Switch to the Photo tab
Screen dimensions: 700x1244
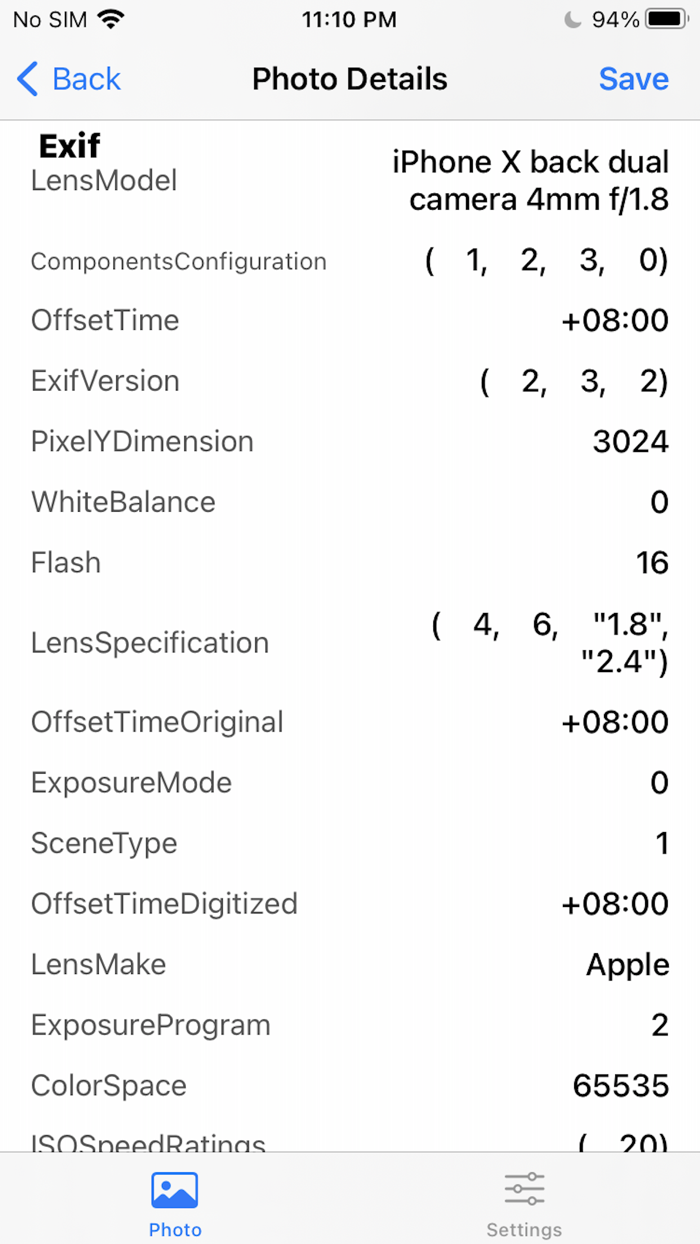click(175, 1200)
